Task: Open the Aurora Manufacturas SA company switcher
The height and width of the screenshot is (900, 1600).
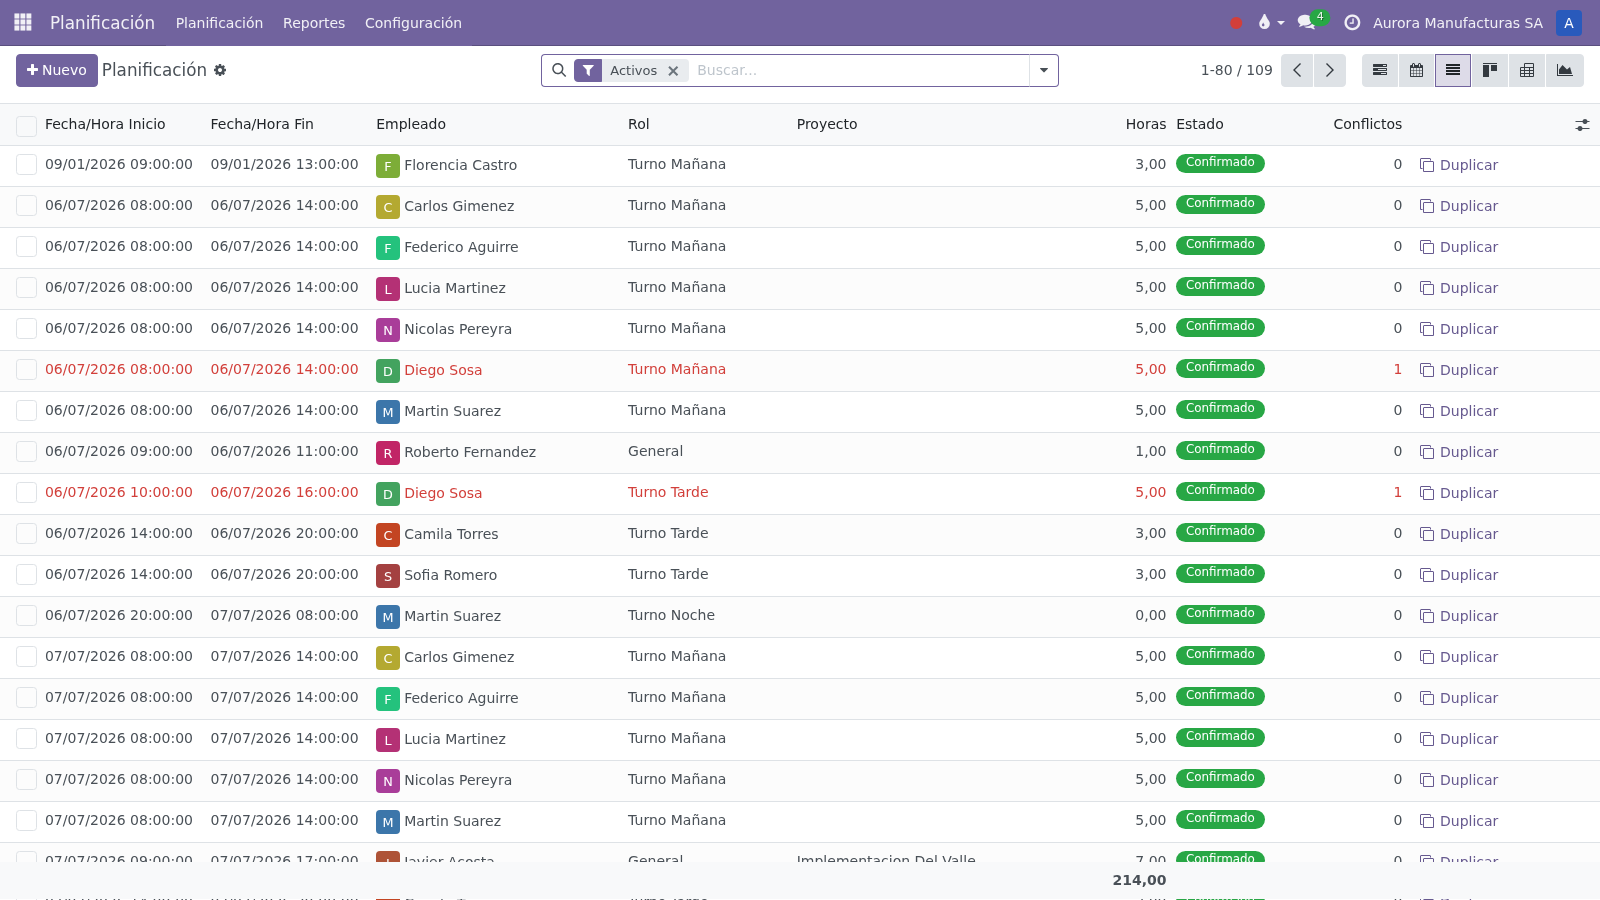Action: pyautogui.click(x=1457, y=23)
